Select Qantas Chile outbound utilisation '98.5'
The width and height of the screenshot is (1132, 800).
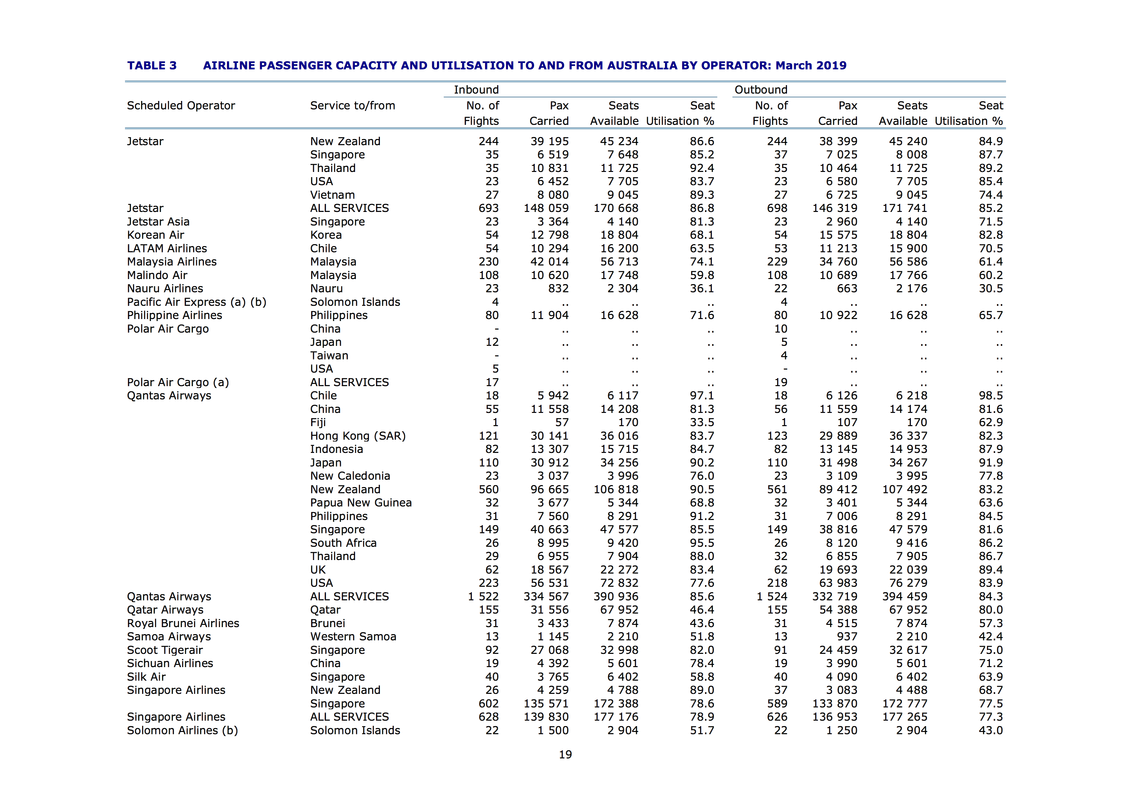[990, 396]
